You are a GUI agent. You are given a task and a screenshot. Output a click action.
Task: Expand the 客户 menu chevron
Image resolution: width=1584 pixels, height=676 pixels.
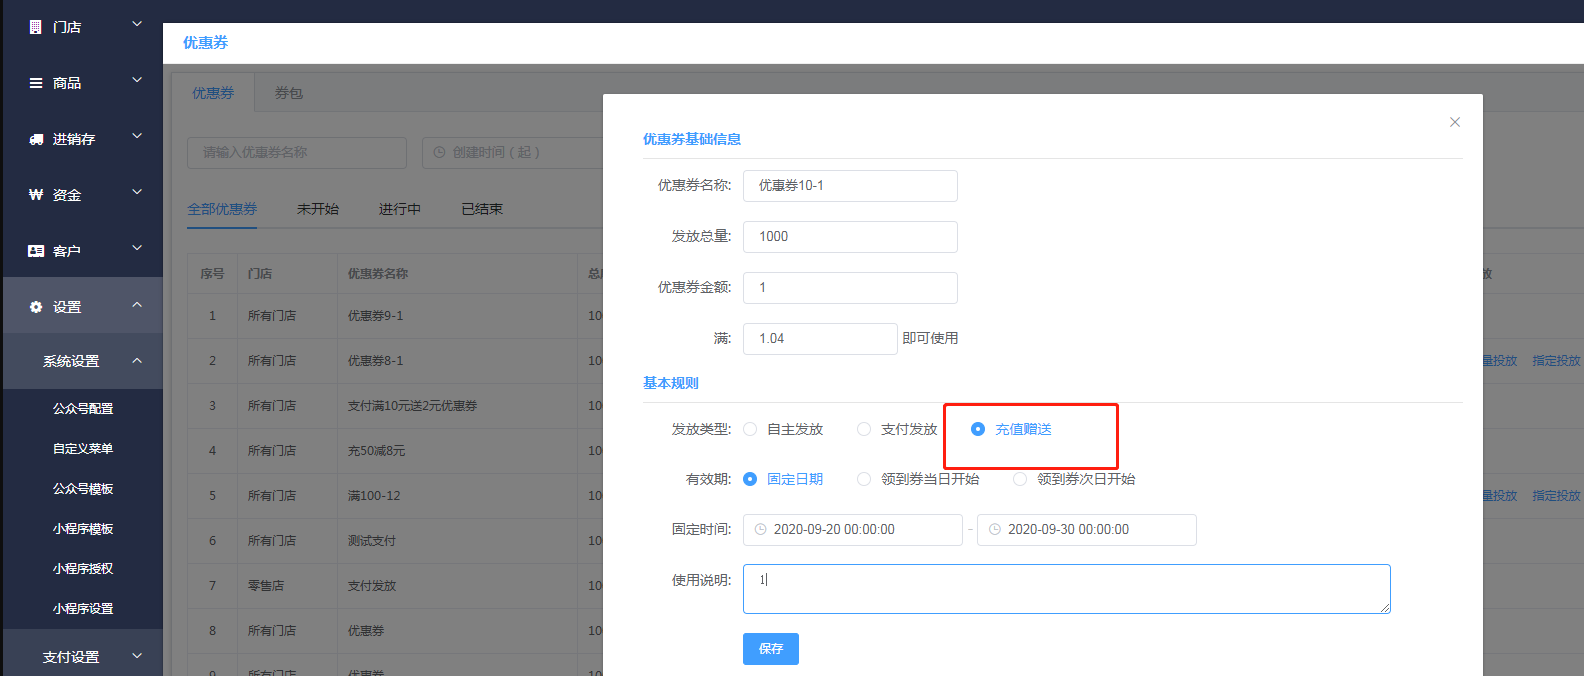137,248
